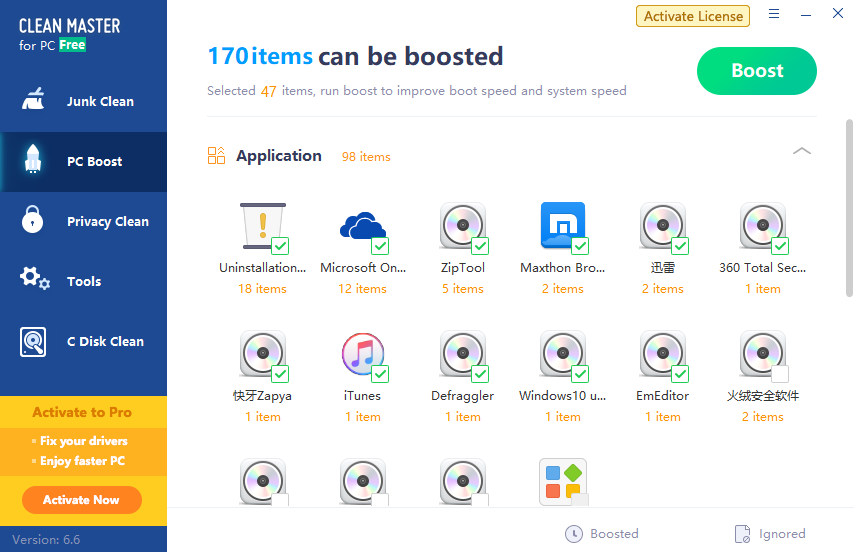This screenshot has height=552, width=854.
Task: Click the Boosted clock icon
Action: click(574, 534)
